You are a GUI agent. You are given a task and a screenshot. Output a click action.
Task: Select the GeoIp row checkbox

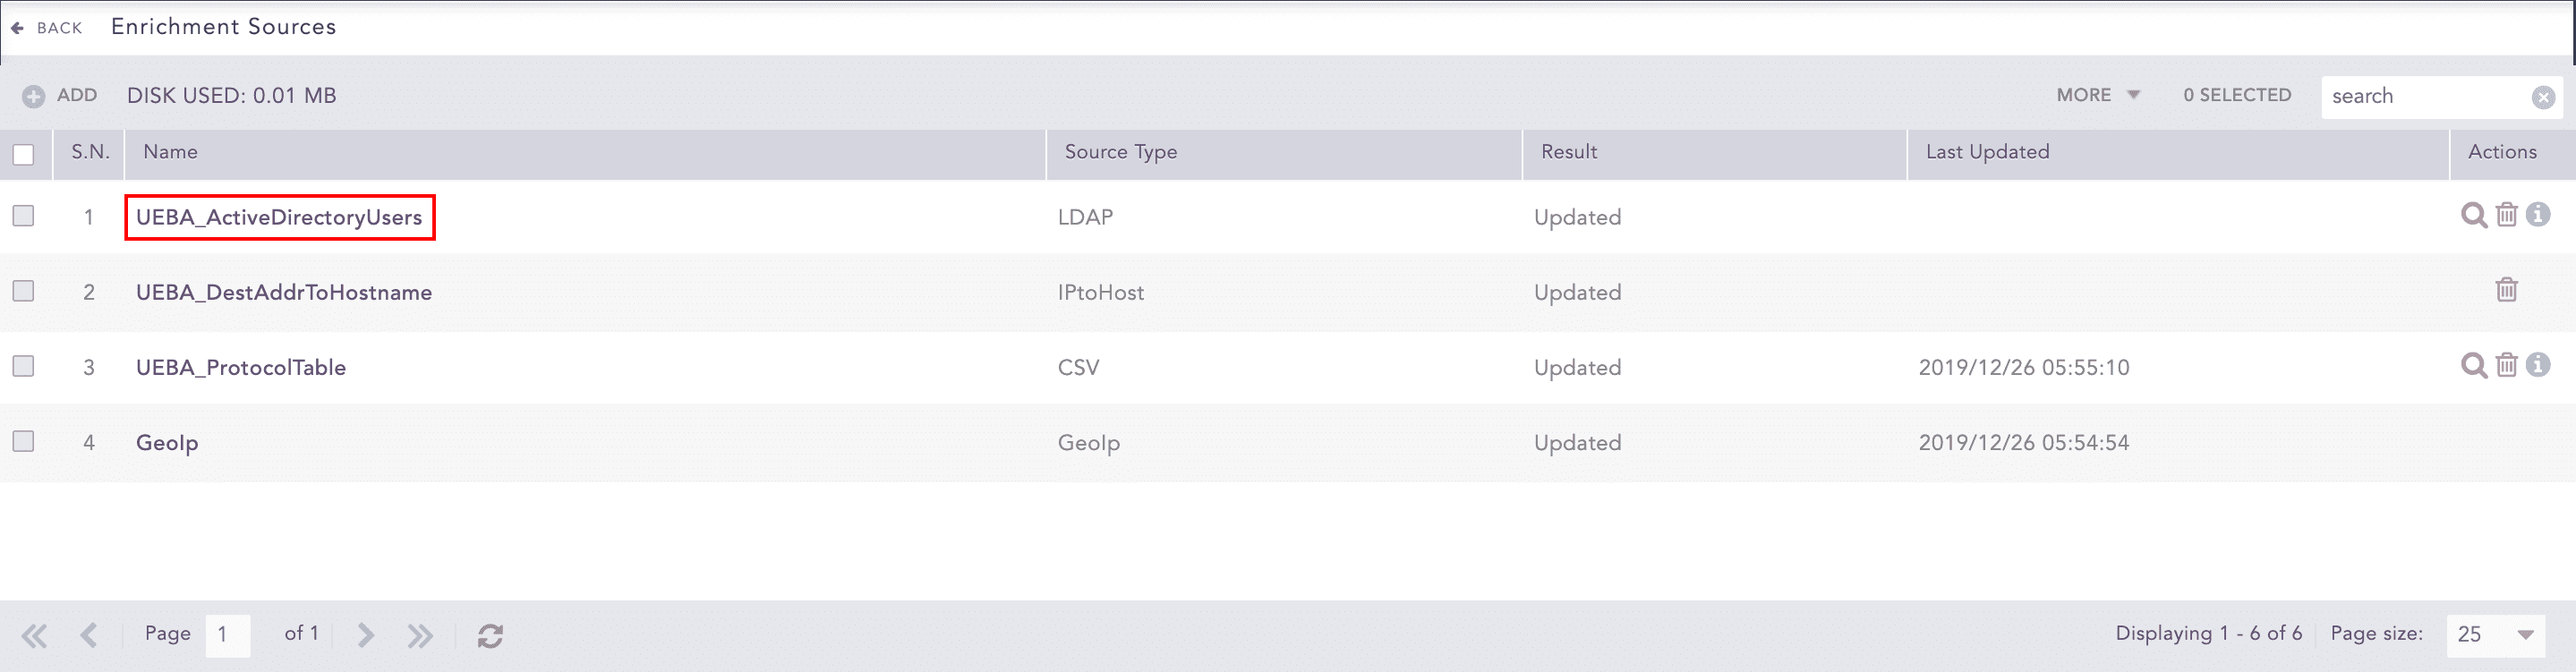23,441
